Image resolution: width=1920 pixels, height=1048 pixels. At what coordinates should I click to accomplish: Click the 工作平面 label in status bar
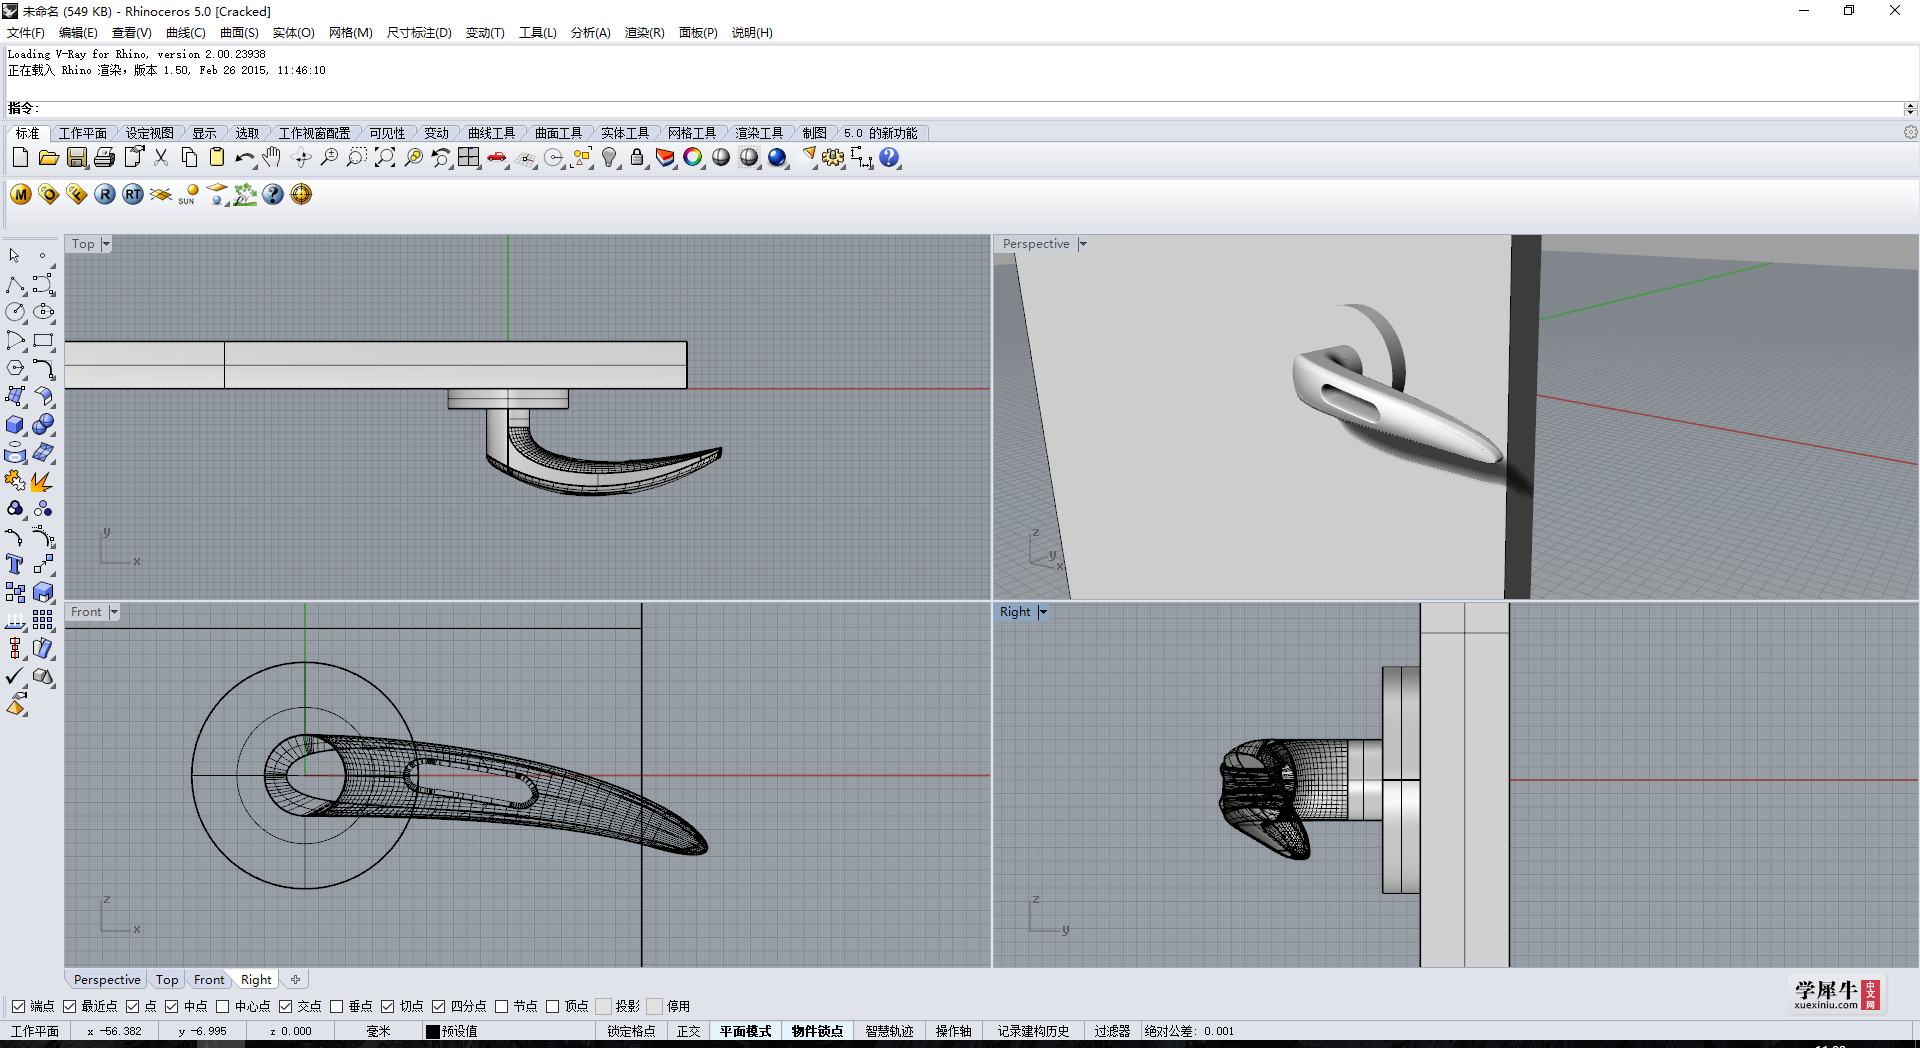click(x=35, y=1031)
